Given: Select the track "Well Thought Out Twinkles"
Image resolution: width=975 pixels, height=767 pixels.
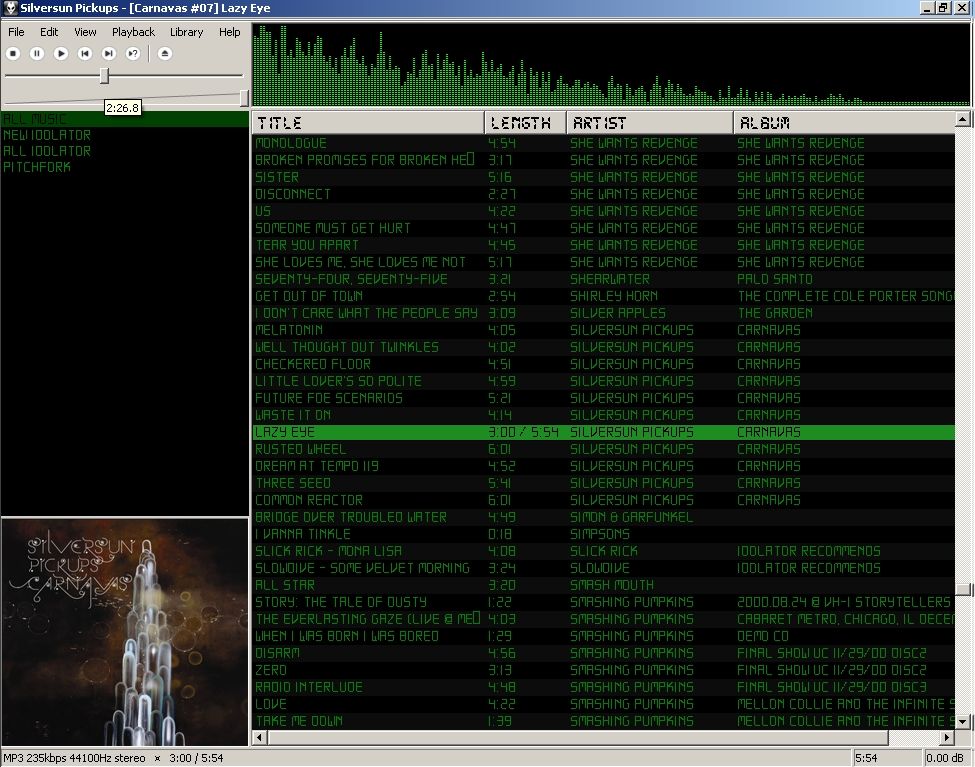Looking at the screenshot, I should pyautogui.click(x=603, y=347).
